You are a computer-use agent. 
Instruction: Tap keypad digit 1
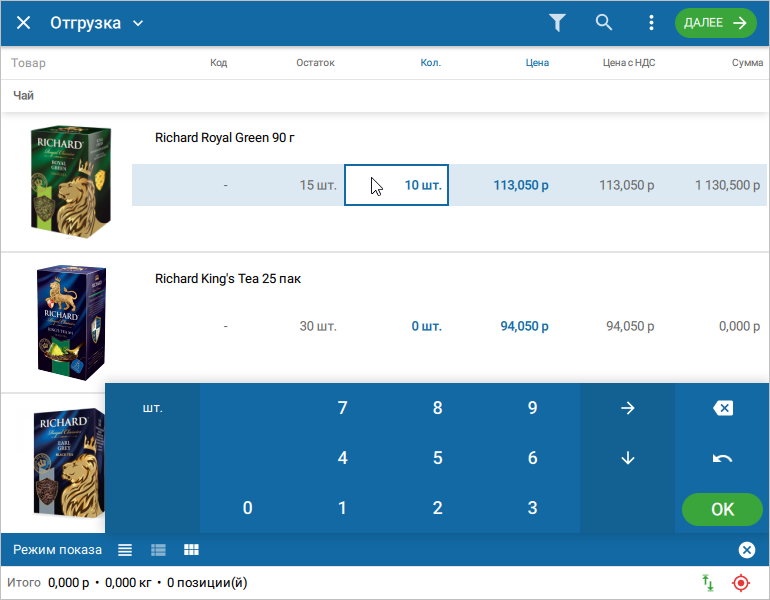pyautogui.click(x=342, y=508)
